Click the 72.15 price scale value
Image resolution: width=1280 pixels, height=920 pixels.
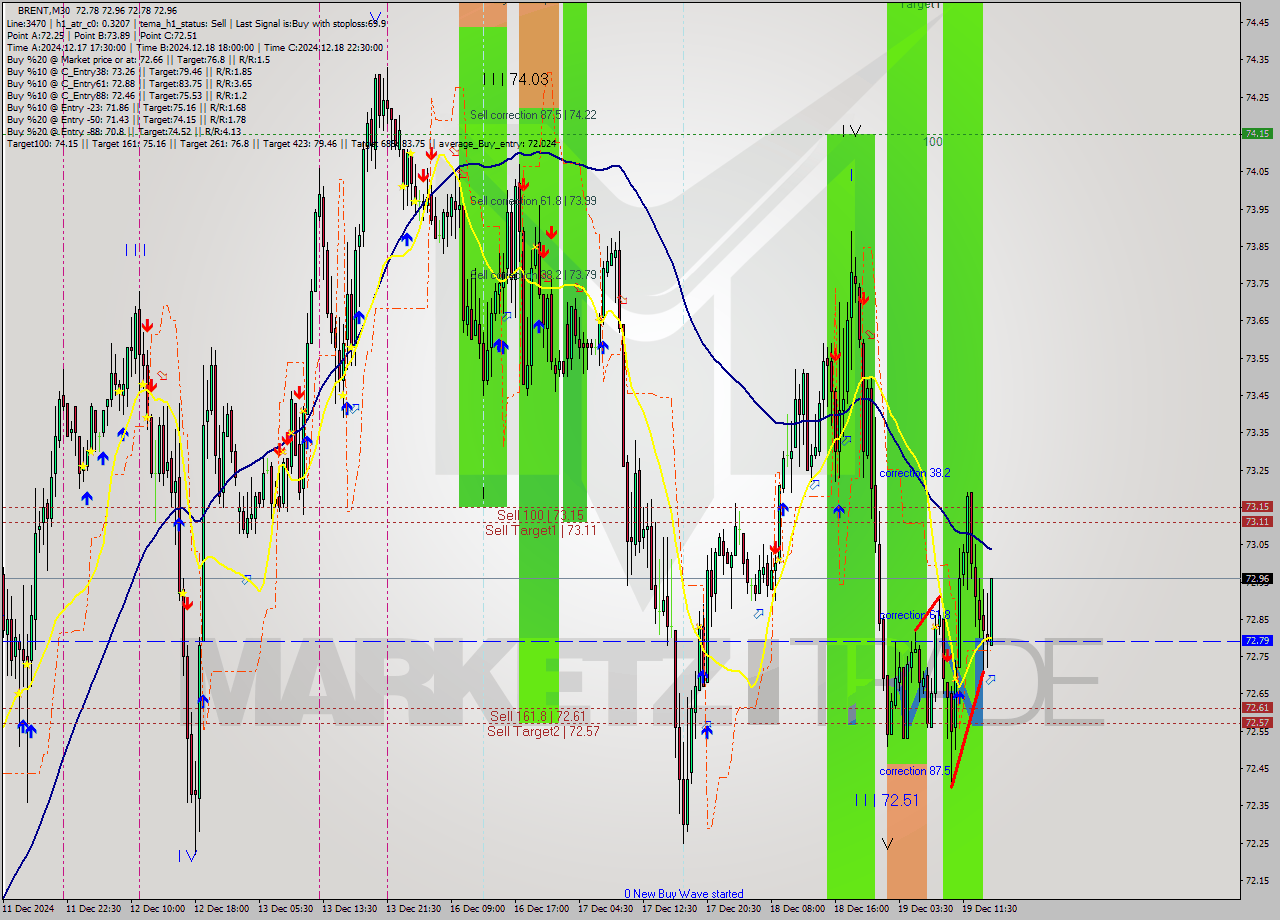(1257, 880)
